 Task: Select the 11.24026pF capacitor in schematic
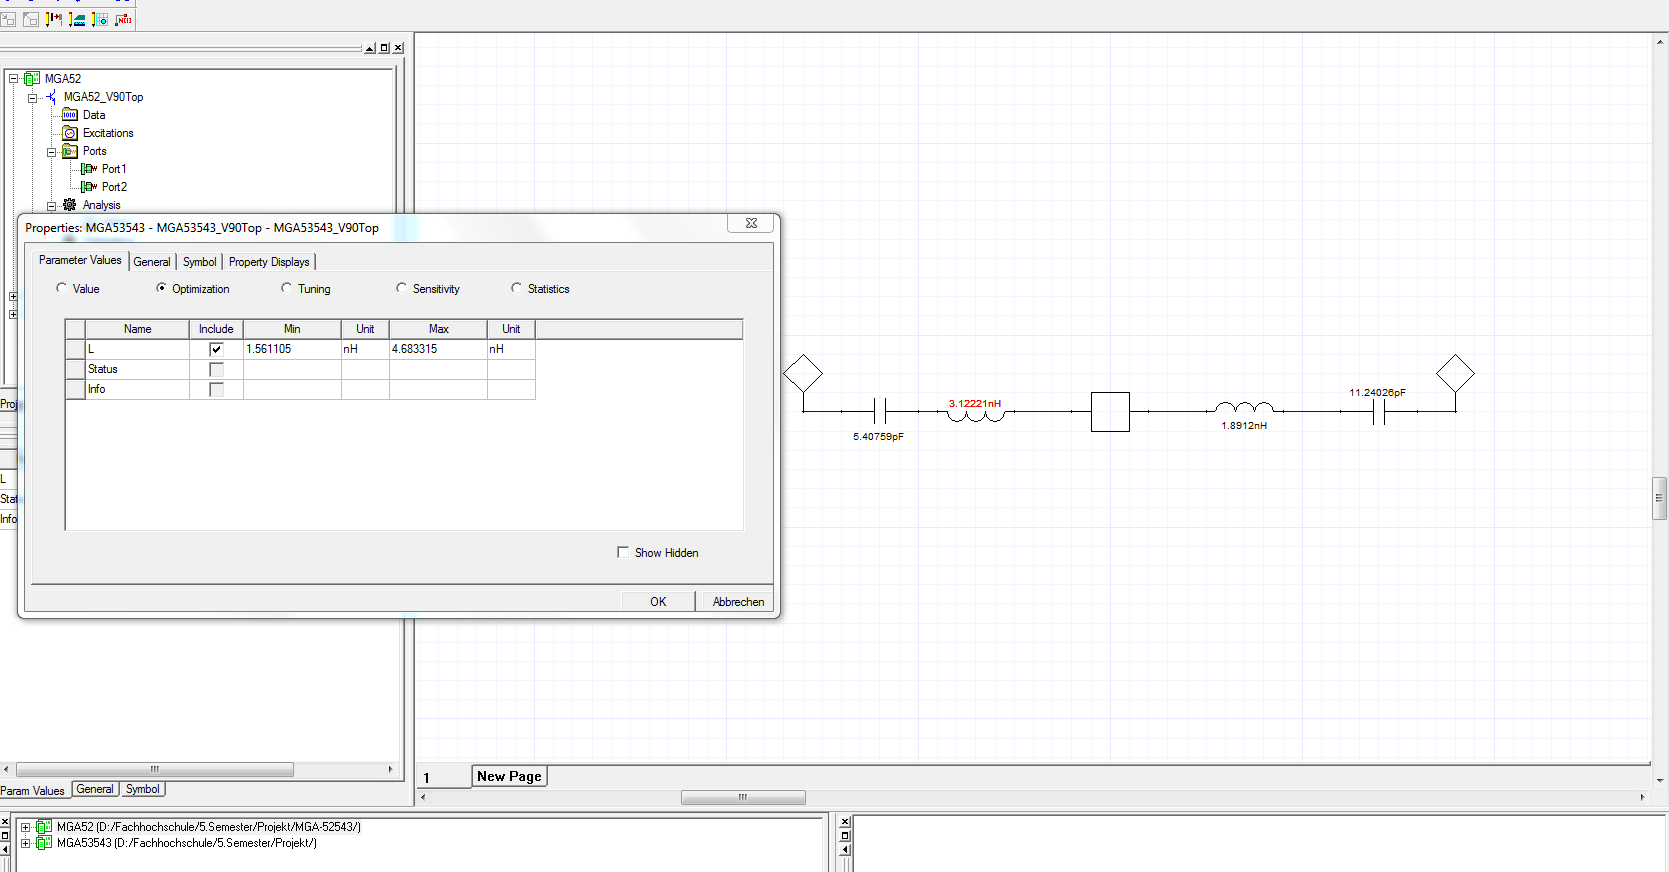click(x=1379, y=411)
